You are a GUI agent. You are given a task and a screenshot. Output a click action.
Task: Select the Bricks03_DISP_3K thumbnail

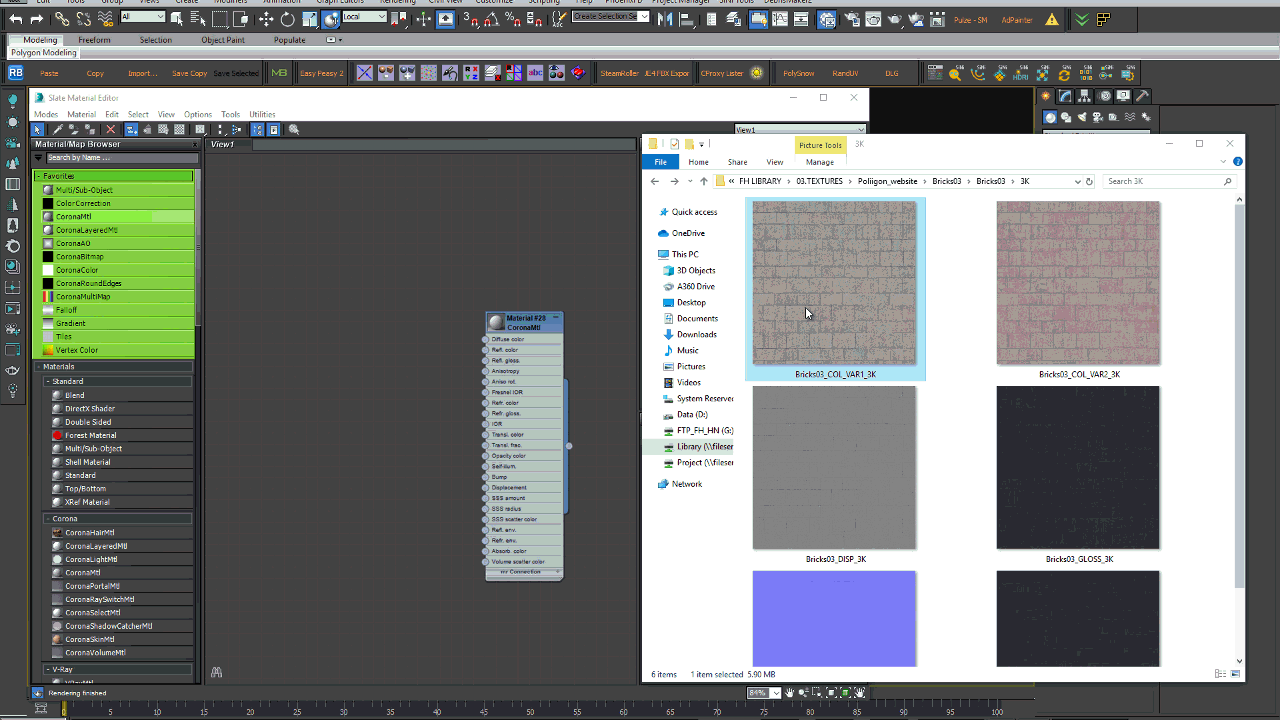pyautogui.click(x=834, y=468)
